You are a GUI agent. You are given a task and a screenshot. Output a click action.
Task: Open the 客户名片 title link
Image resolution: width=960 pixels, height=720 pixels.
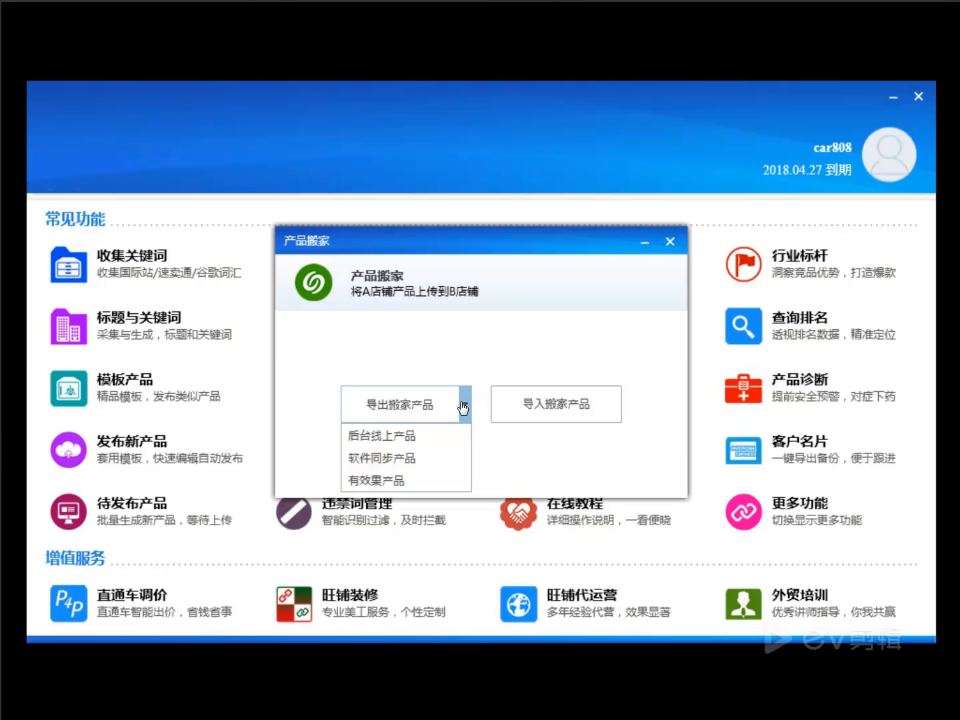(x=800, y=441)
